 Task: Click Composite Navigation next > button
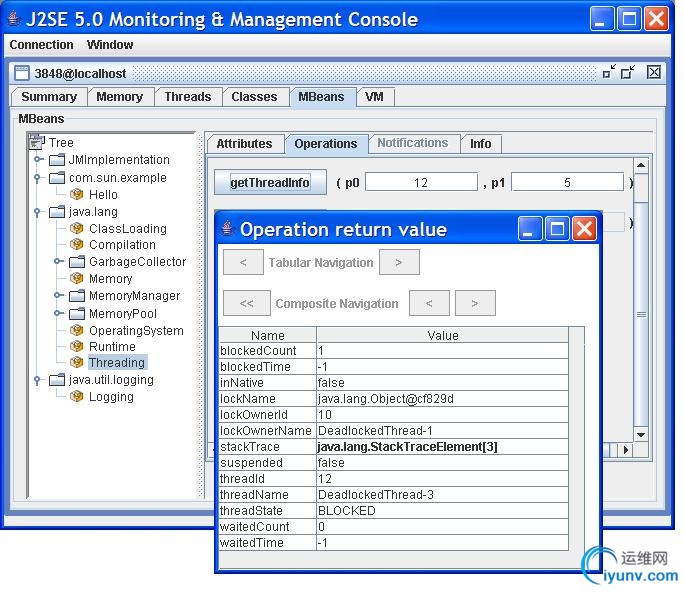475,303
